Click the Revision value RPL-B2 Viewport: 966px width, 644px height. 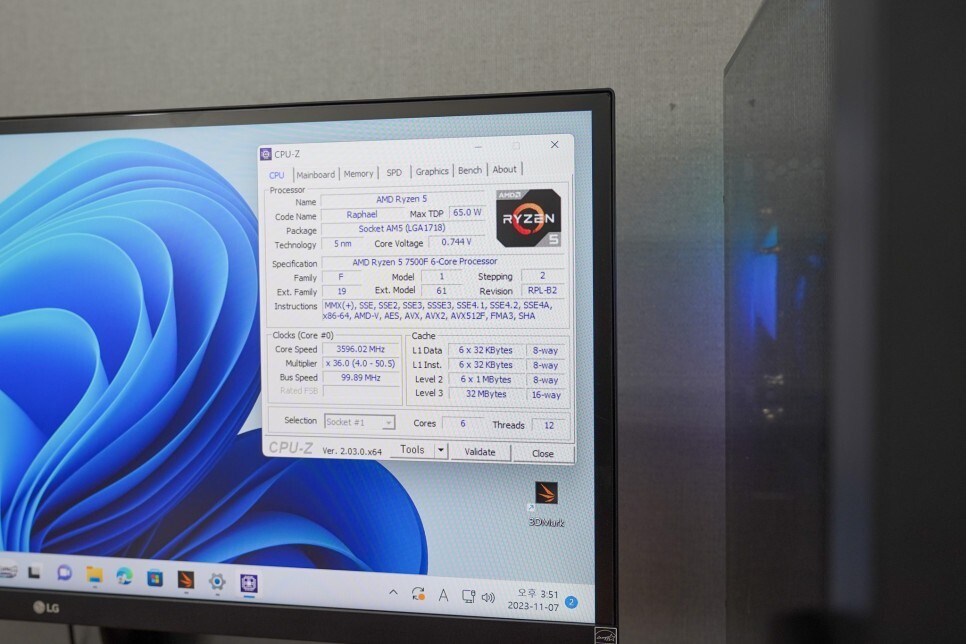point(542,290)
